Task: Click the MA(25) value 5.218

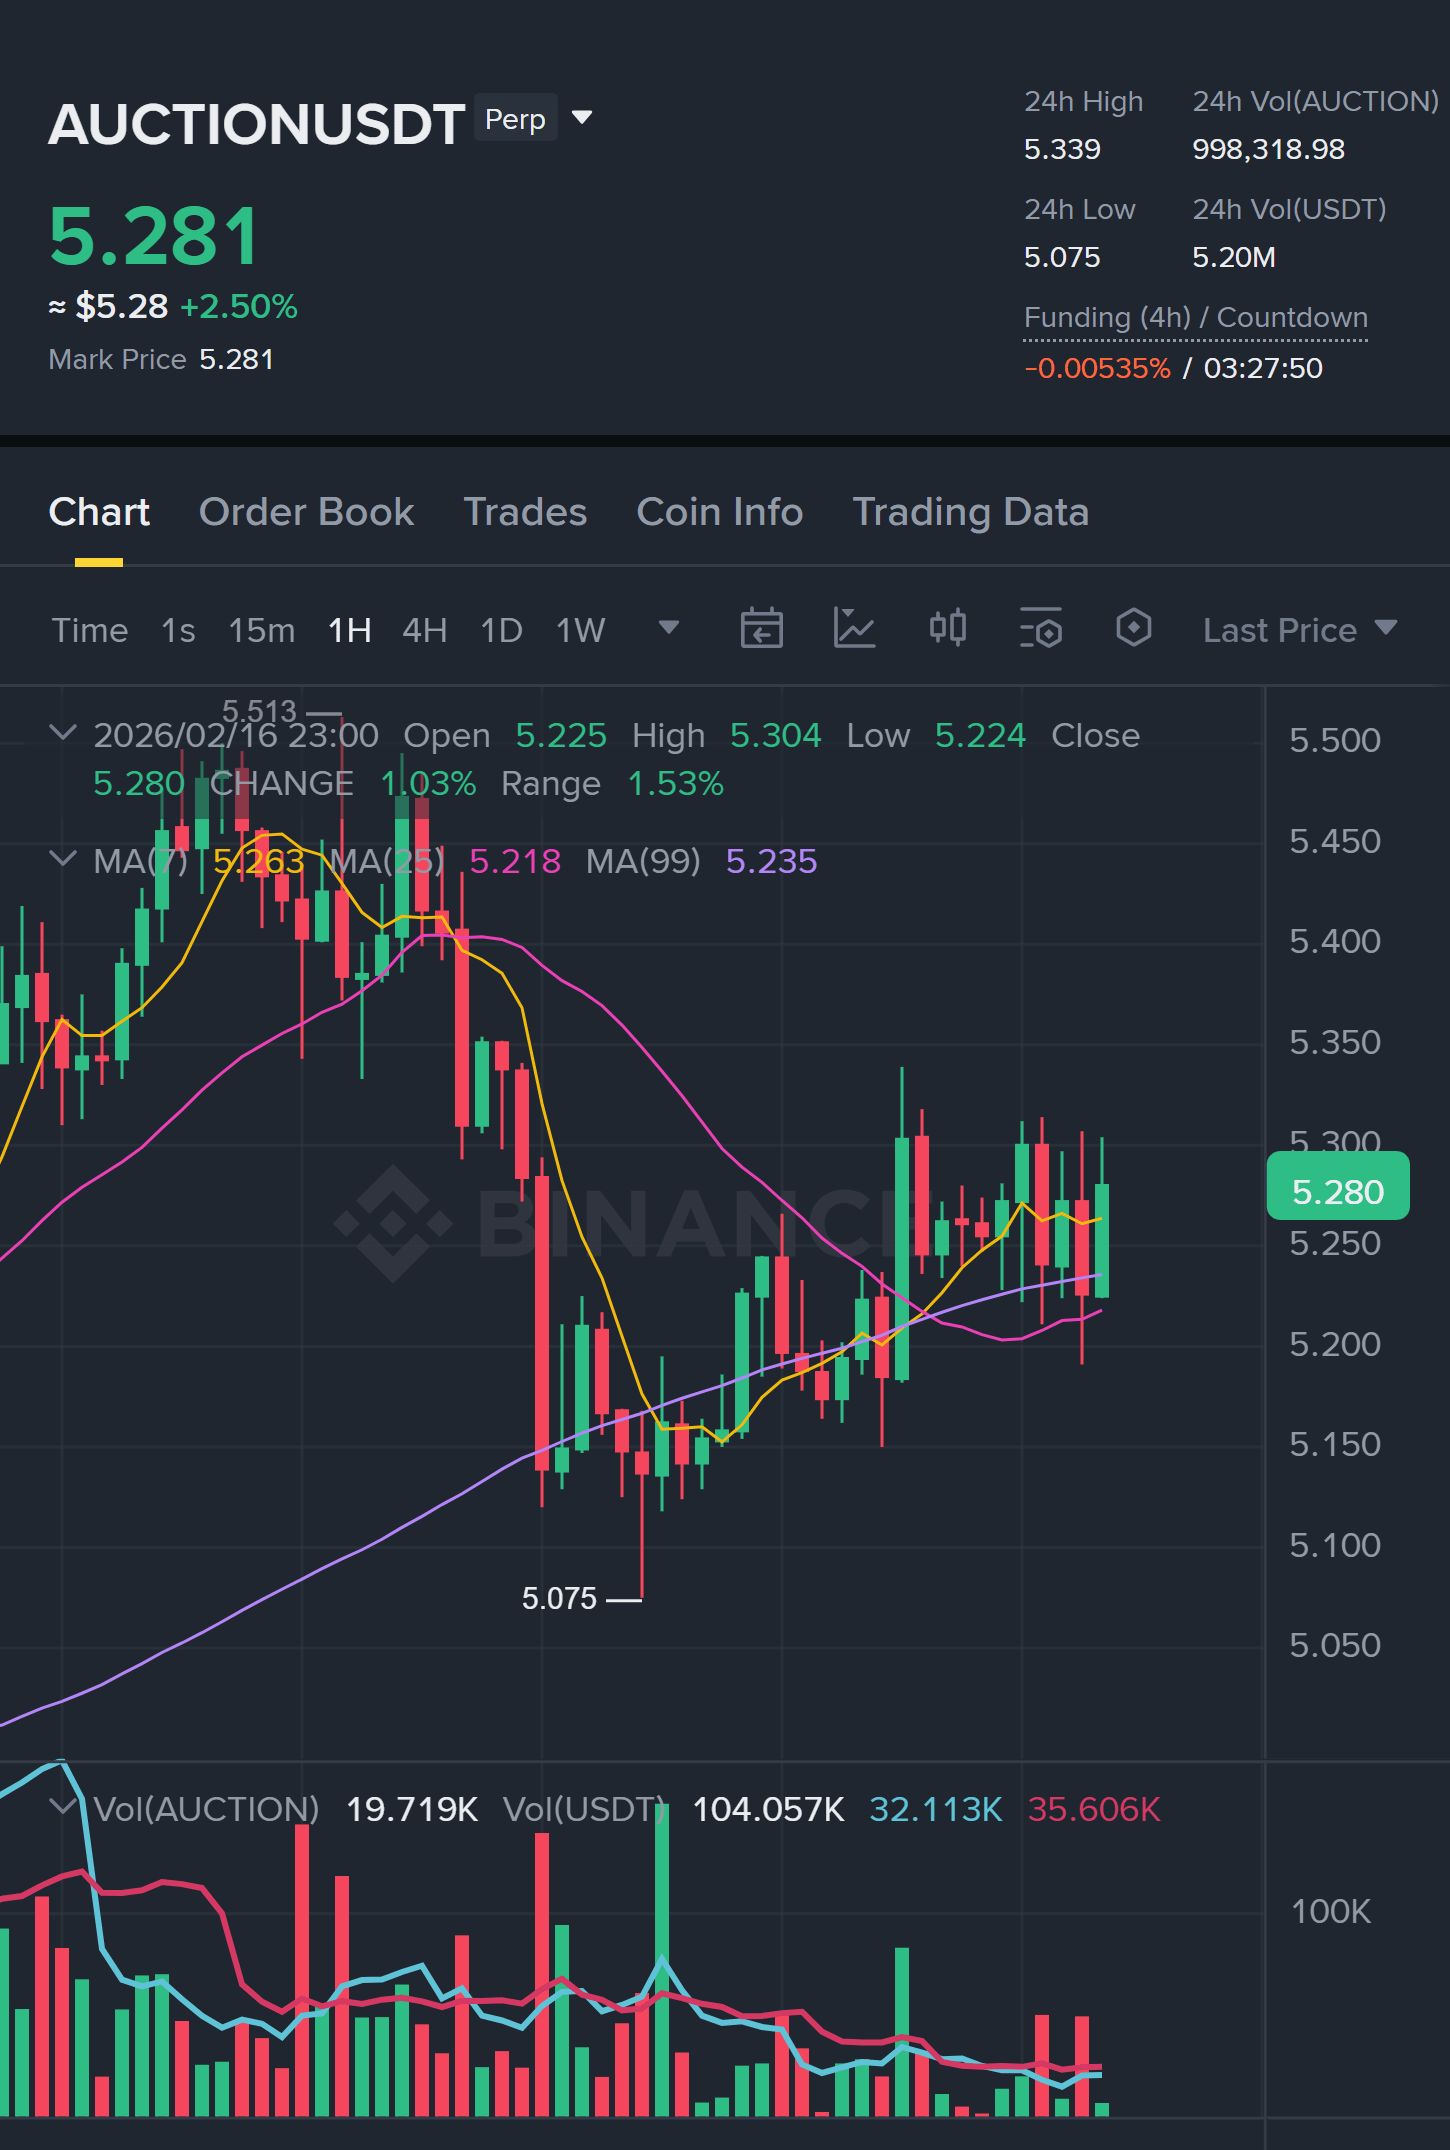Action: [x=515, y=861]
